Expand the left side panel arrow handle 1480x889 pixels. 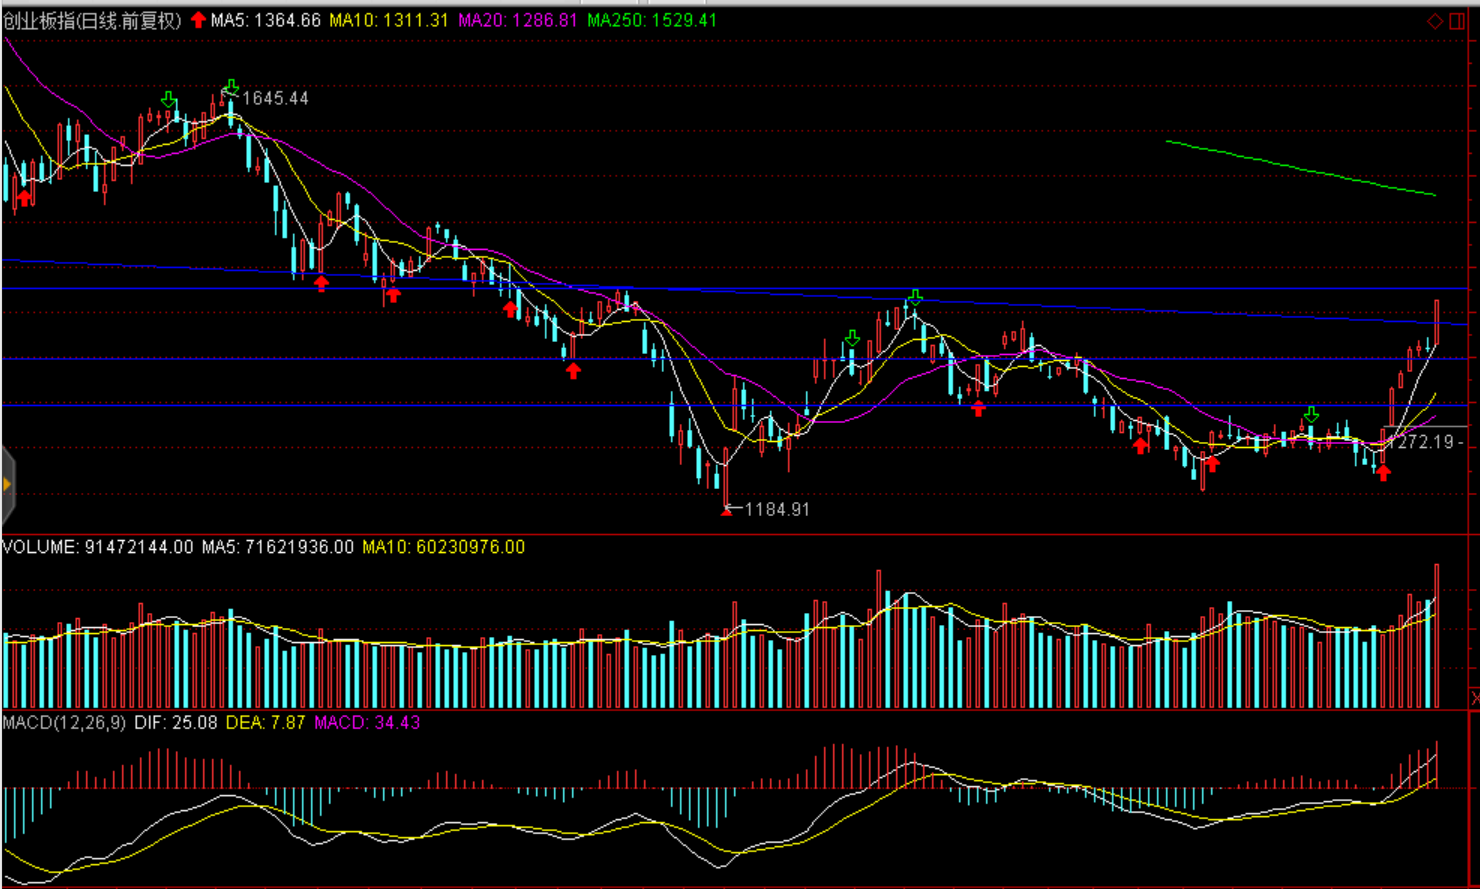tap(7, 485)
